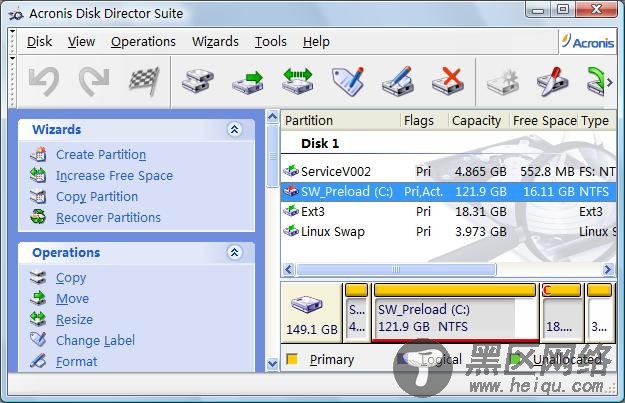Click the Change Label sidebar icon
The image size is (625, 403).
[38, 340]
